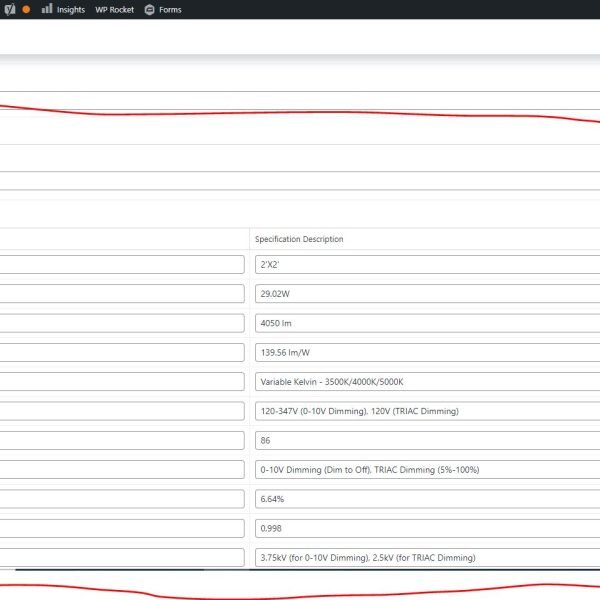600x600 pixels.
Task: Select the 0-10V Dimming (Dim to Off) field
Action: pos(428,469)
